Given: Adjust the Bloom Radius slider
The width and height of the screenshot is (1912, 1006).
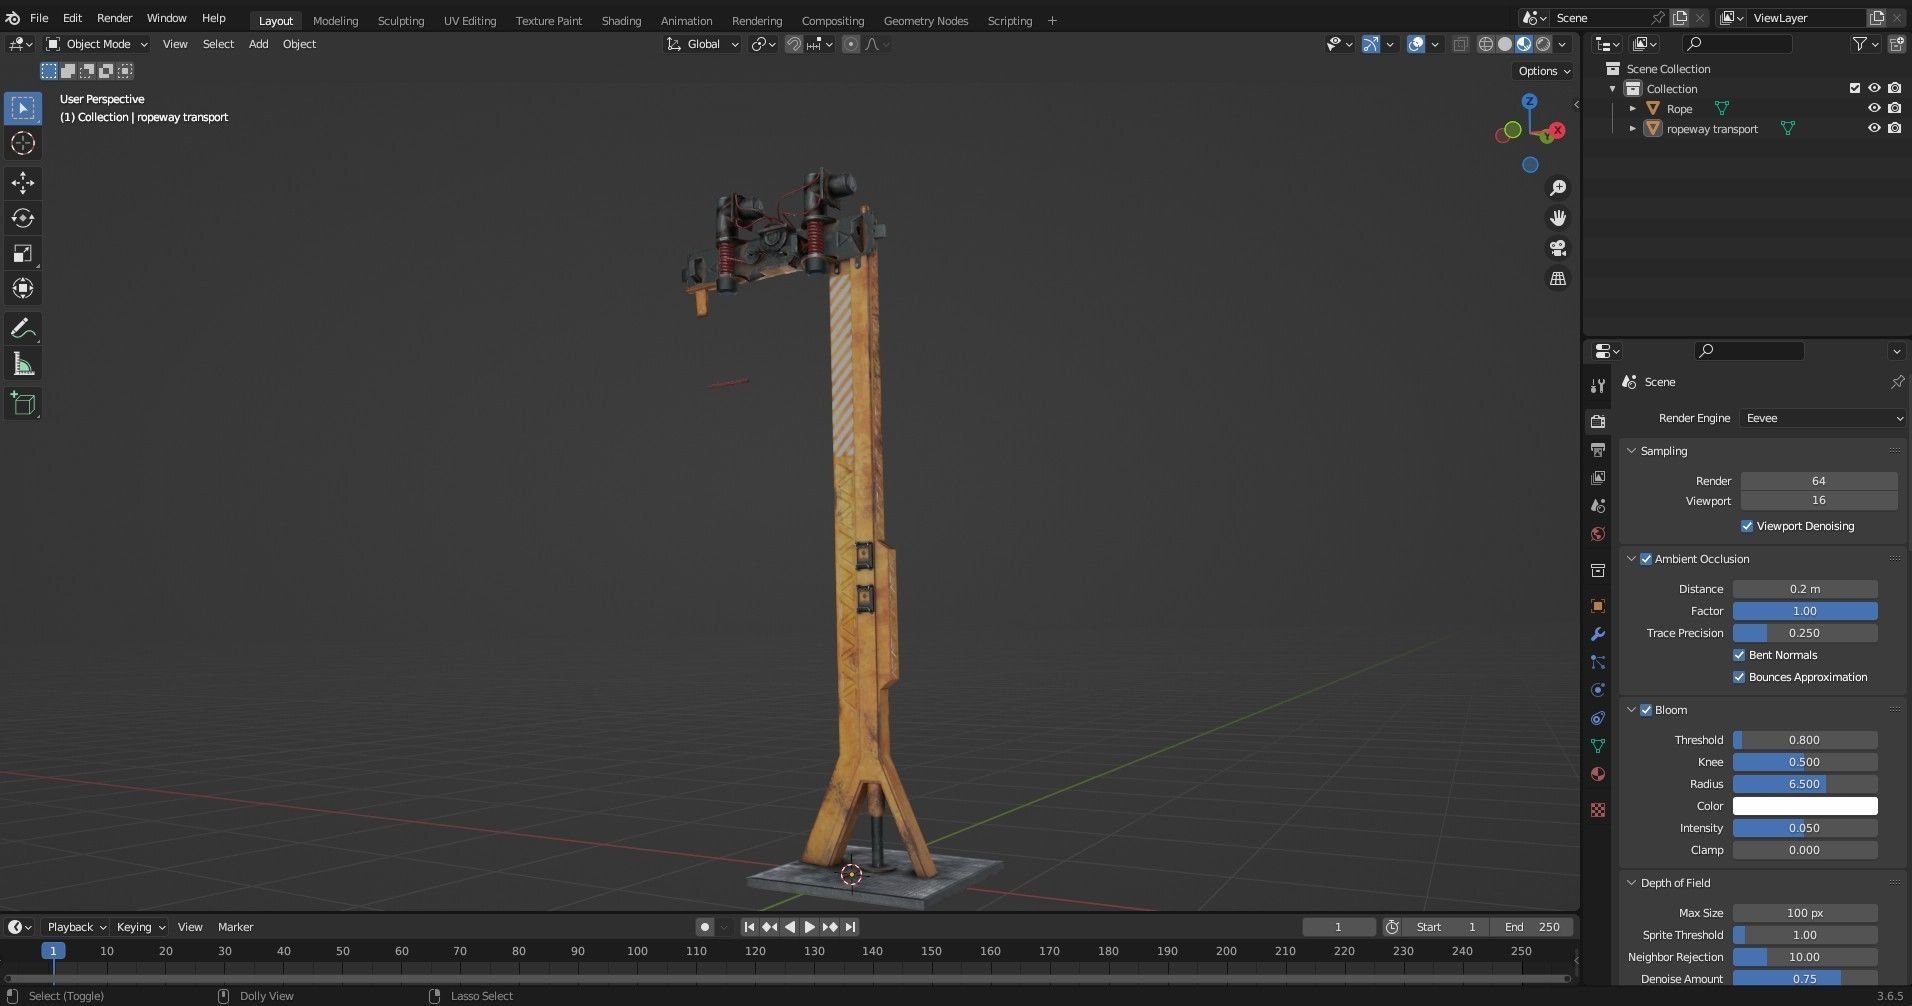Looking at the screenshot, I should pos(1805,784).
